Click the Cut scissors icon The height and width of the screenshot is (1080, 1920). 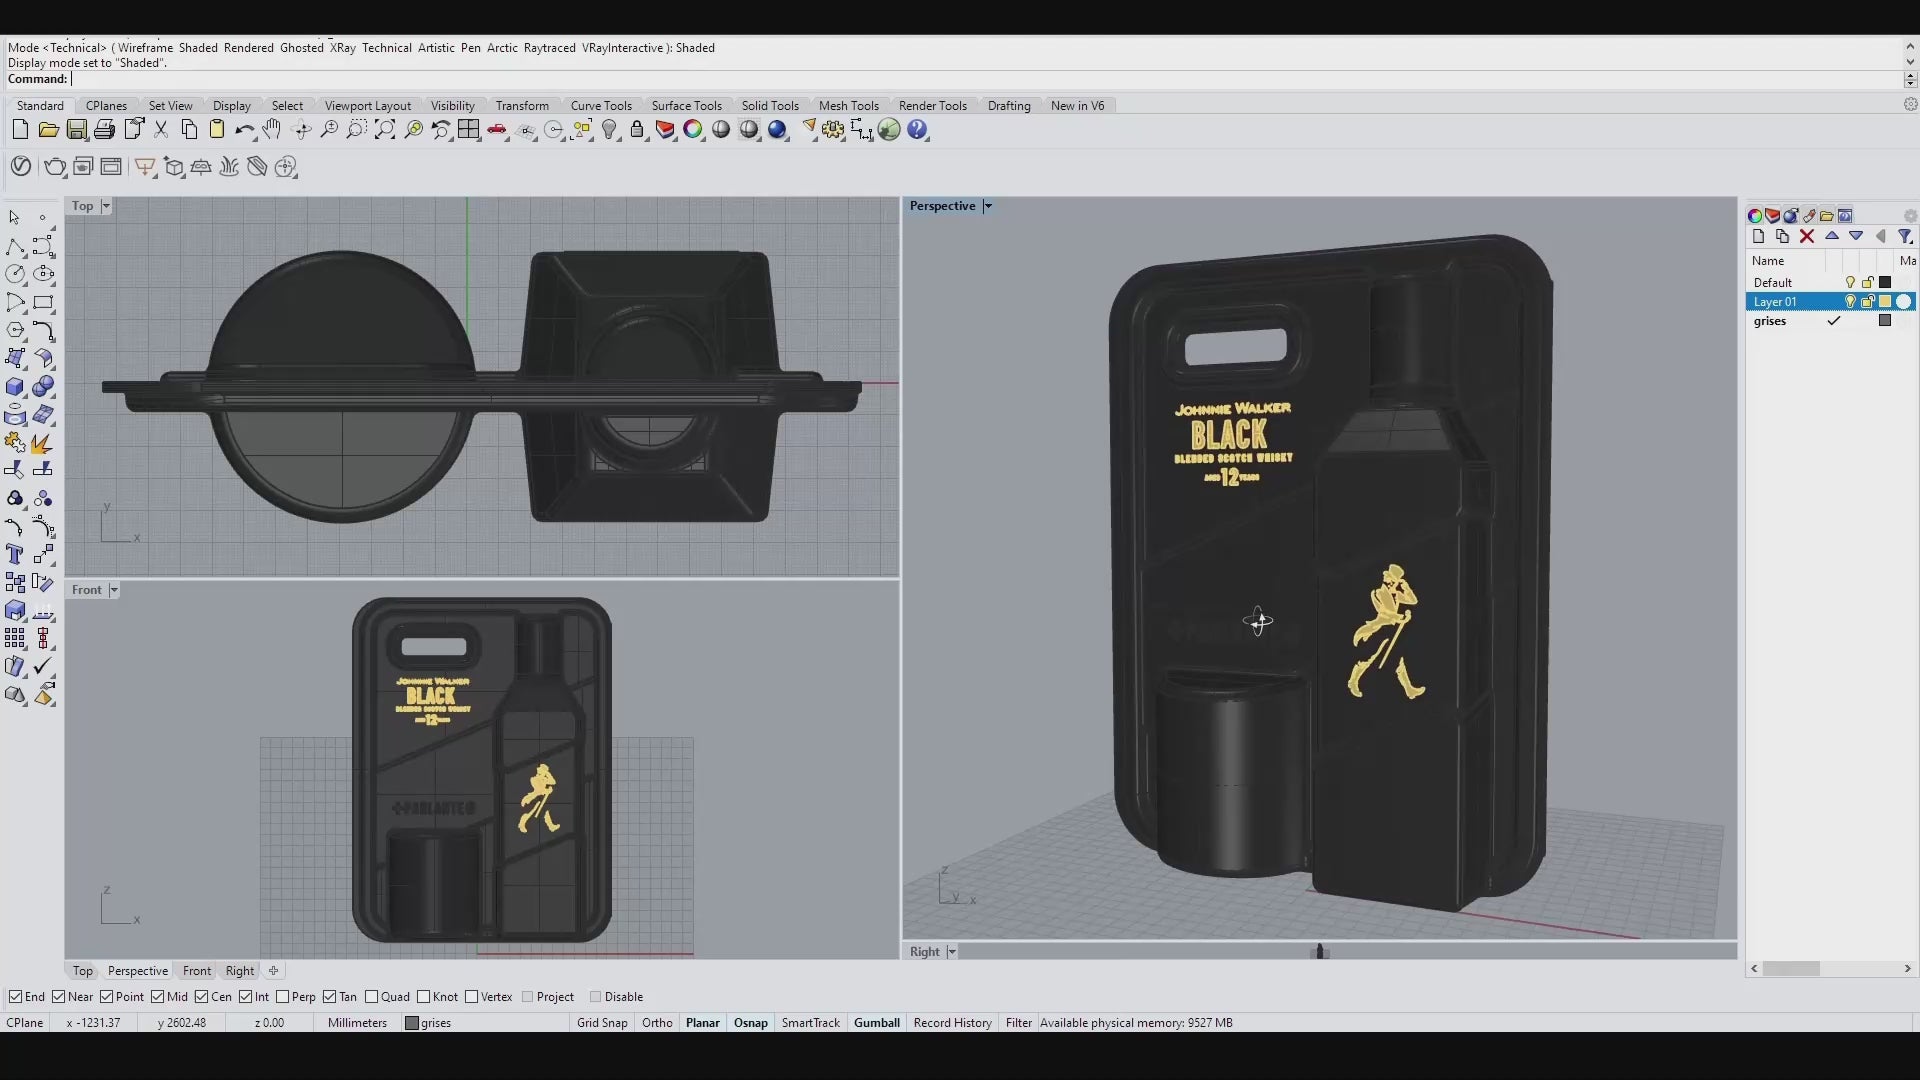click(x=161, y=129)
